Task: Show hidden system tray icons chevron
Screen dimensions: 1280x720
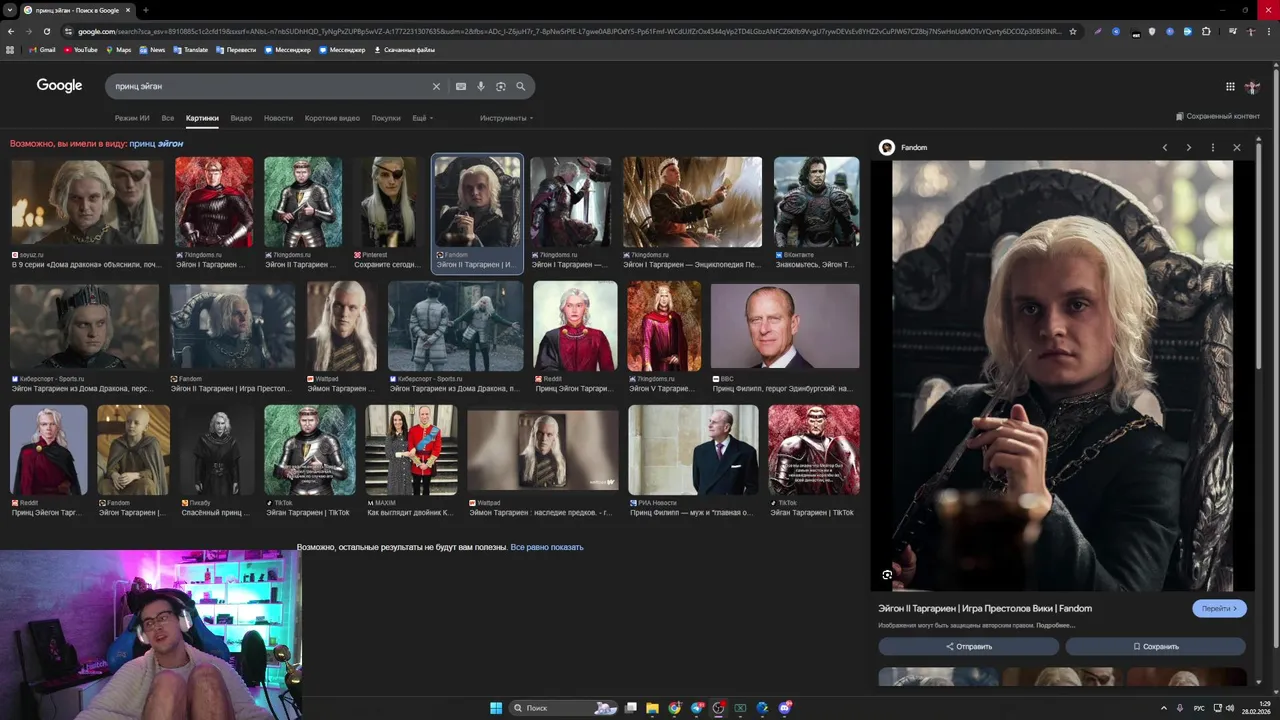Action: [x=1164, y=708]
